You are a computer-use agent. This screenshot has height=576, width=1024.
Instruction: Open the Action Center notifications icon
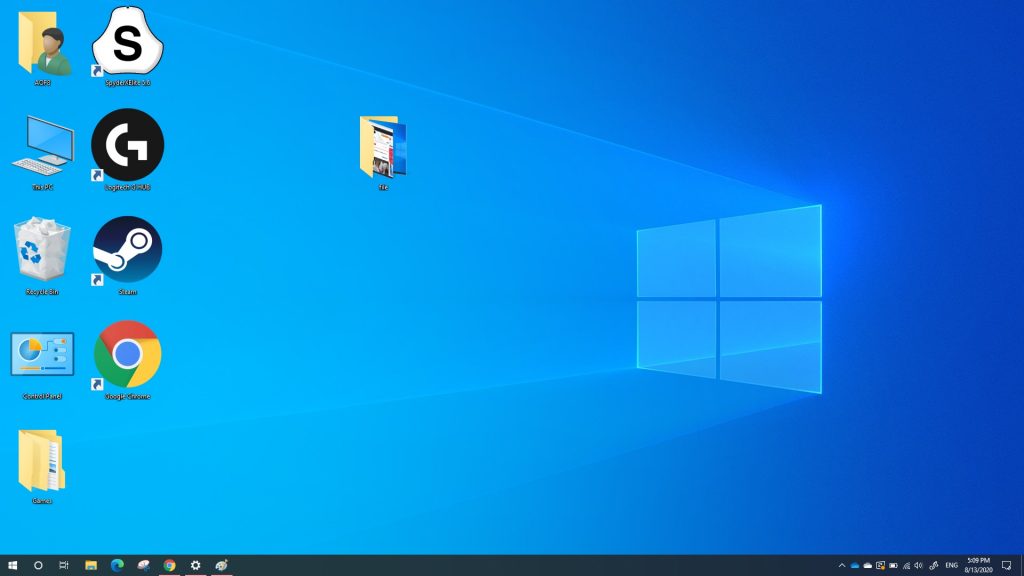click(1006, 566)
